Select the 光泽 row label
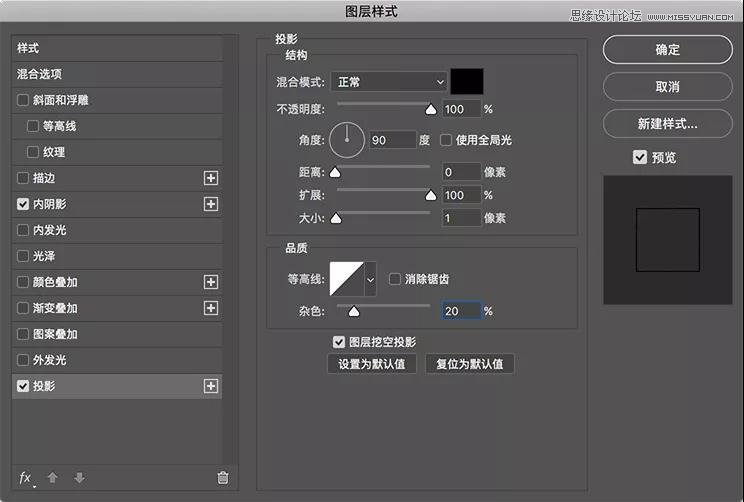The width and height of the screenshot is (744, 502). point(44,256)
